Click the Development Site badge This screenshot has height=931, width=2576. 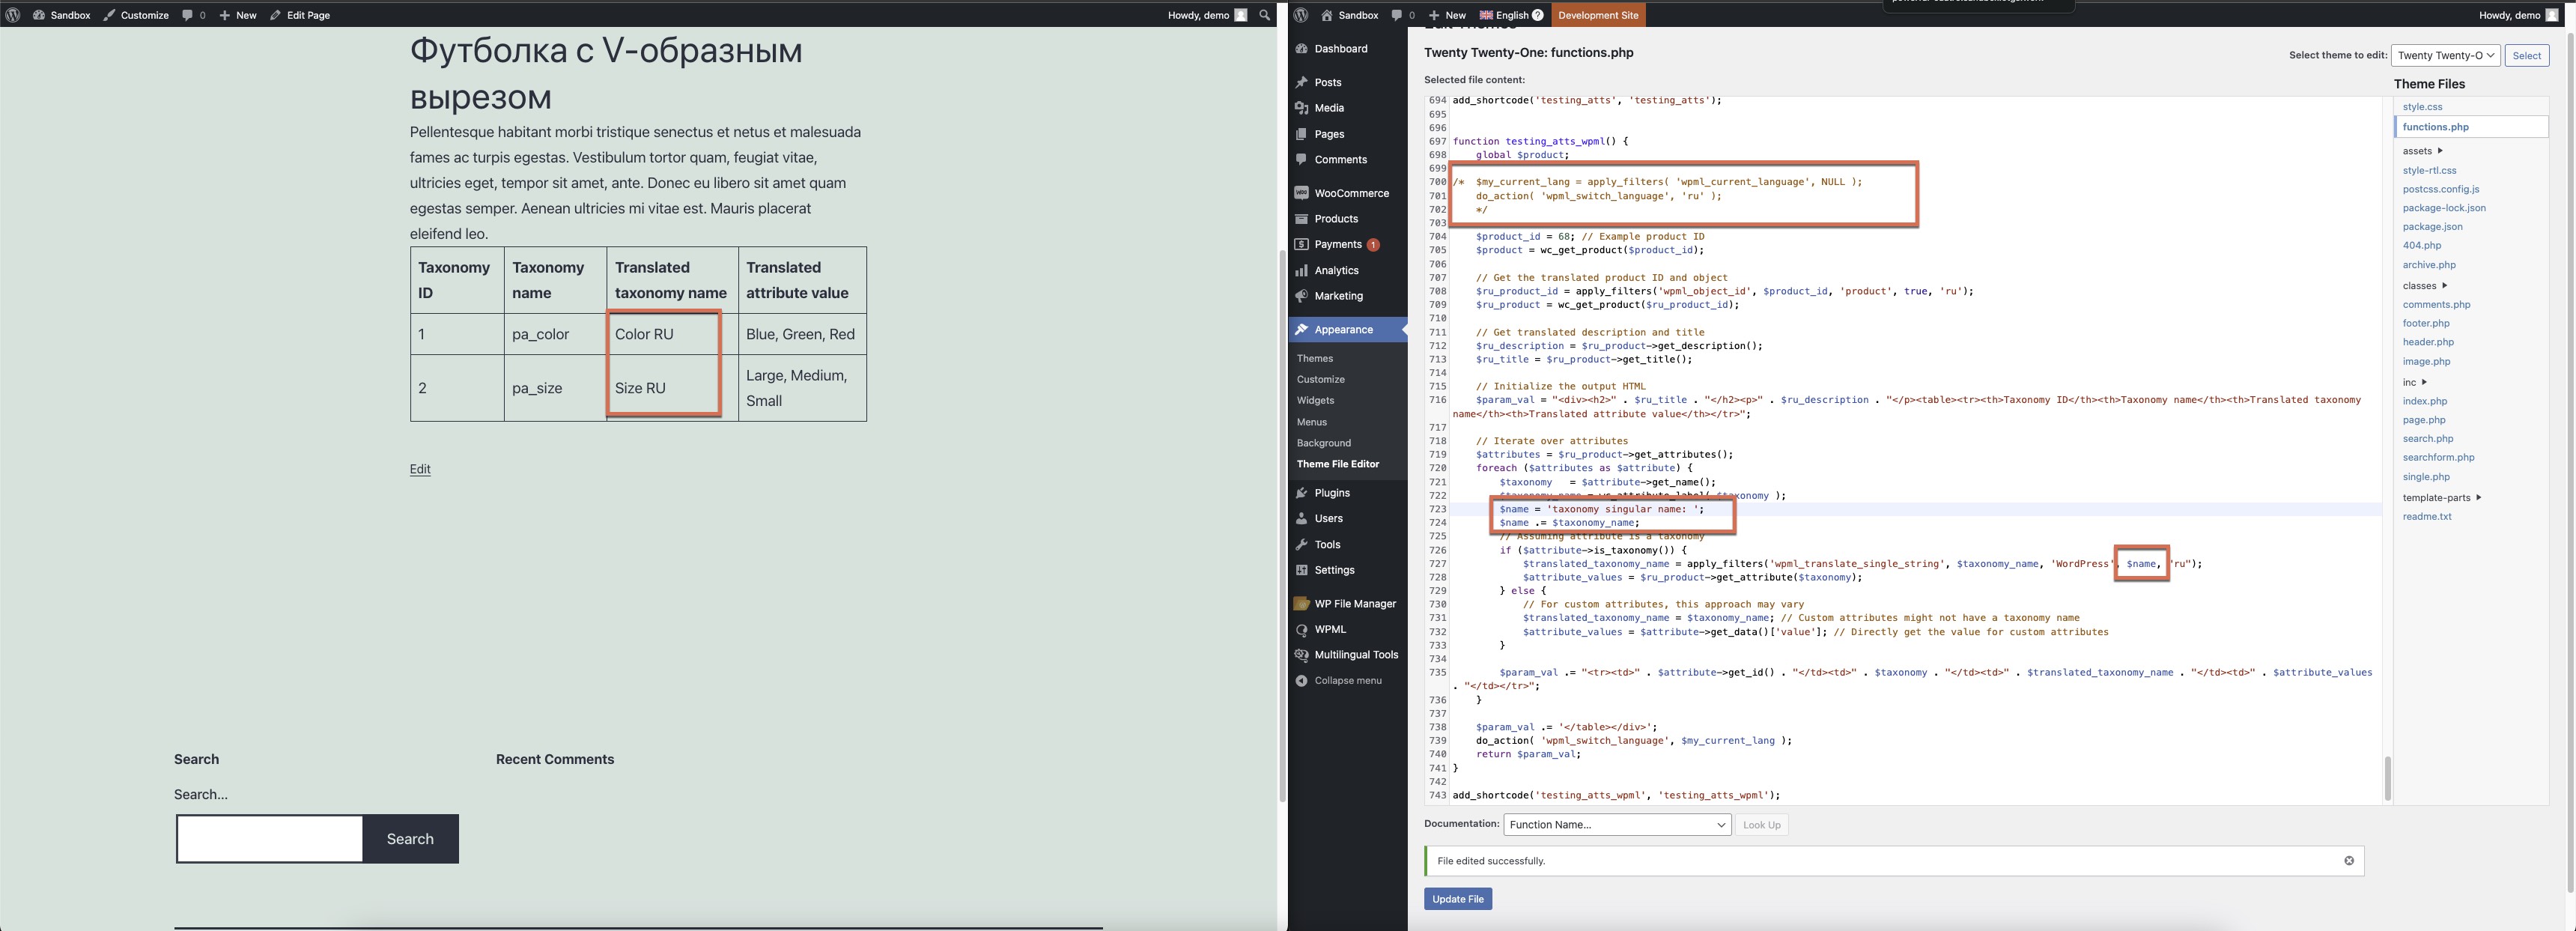[x=1598, y=15]
